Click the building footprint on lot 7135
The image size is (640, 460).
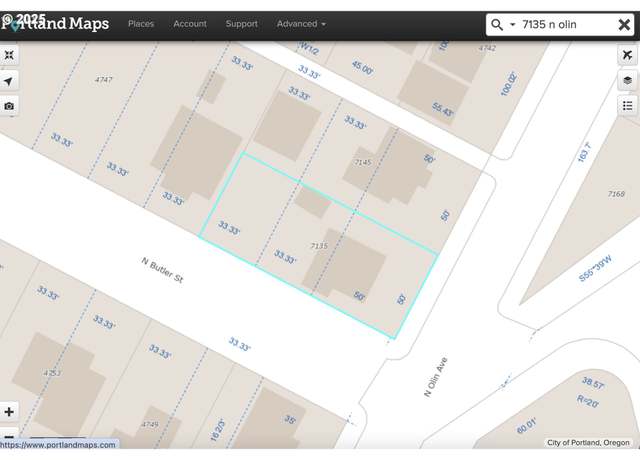[x=344, y=264]
